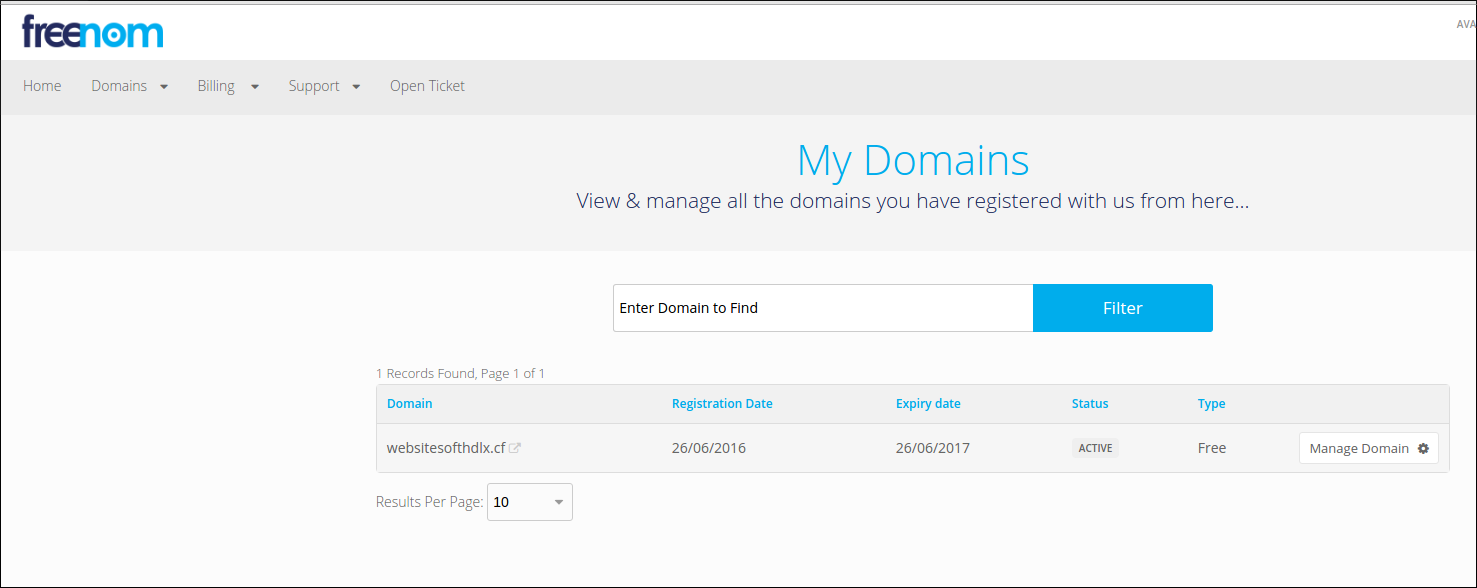
Task: Click the Free type cell
Action: pos(1212,448)
